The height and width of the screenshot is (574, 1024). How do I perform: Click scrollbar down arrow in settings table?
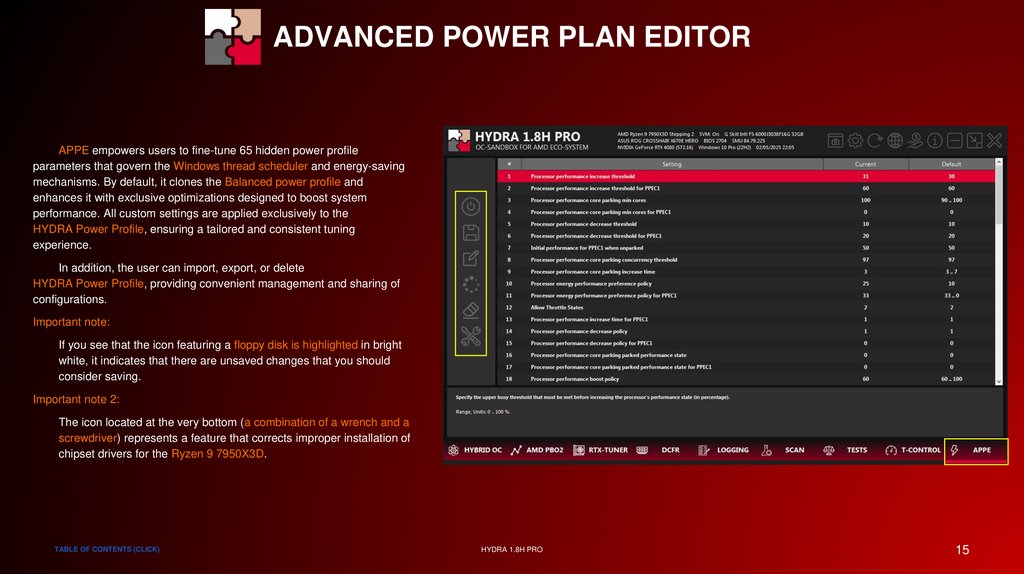pos(999,381)
